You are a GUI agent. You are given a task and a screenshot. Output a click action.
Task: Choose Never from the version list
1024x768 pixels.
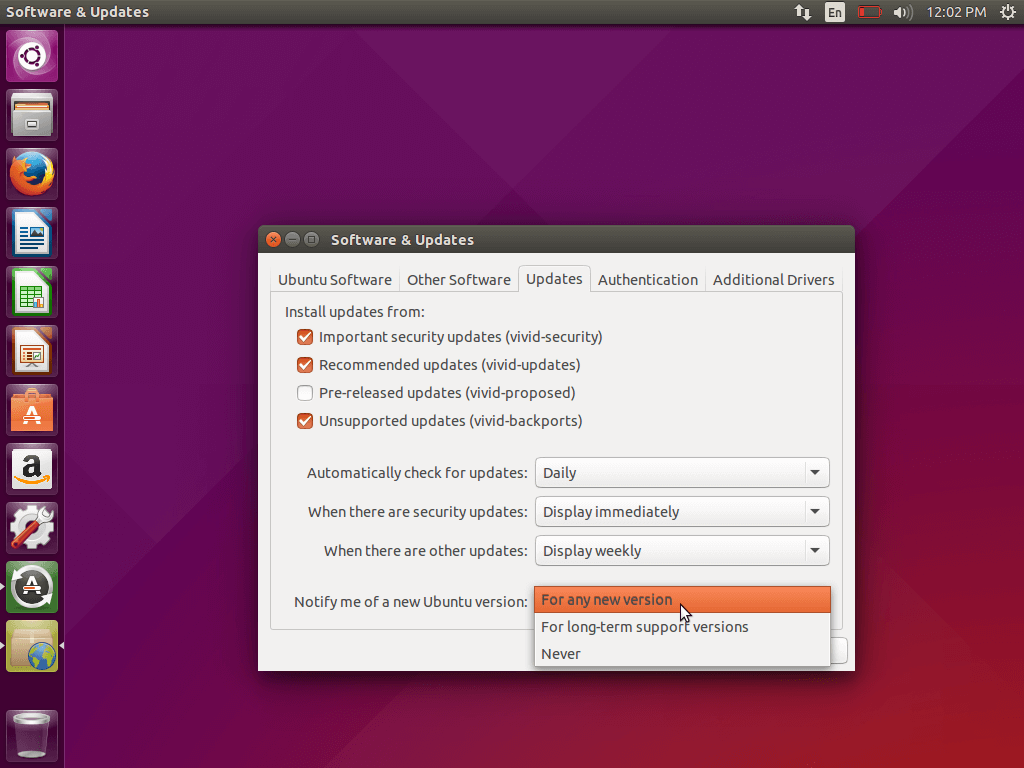click(561, 654)
